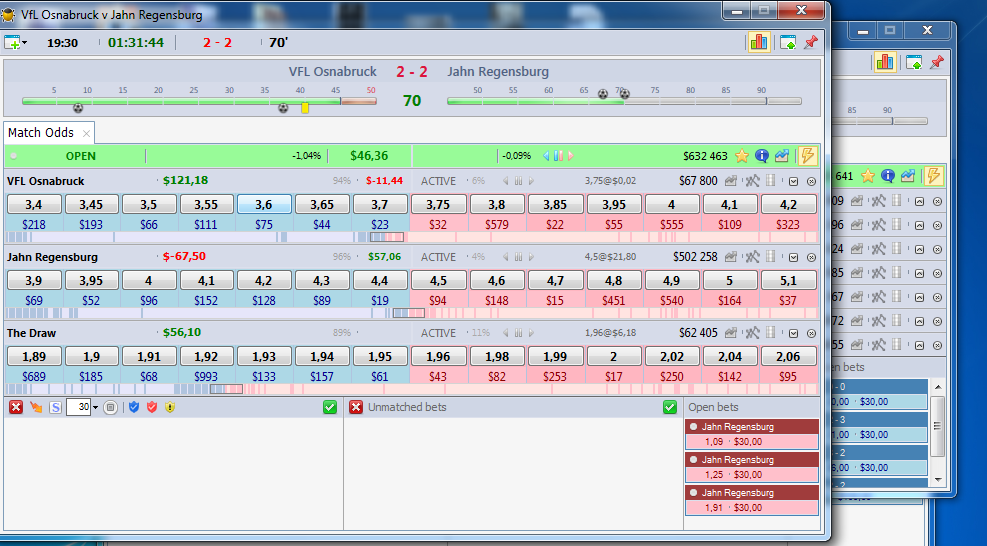Viewport: 987px width, 546px height.
Task: Click the yellow shield warning icon
Action: tap(170, 407)
